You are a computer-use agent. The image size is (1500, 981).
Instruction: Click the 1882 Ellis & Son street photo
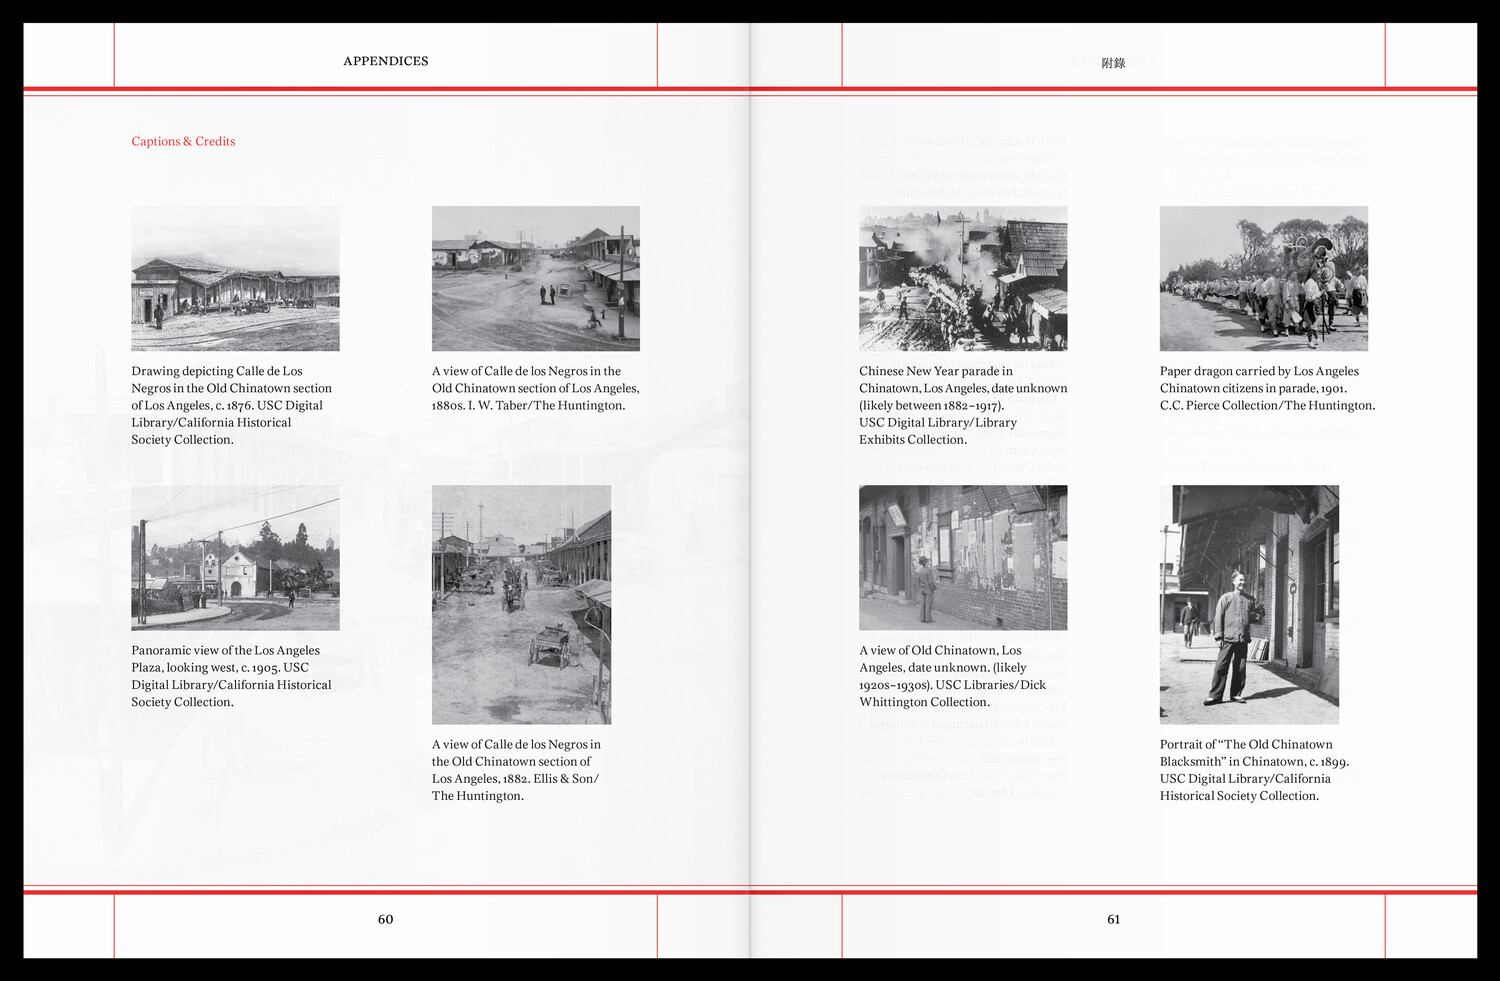[x=521, y=605]
